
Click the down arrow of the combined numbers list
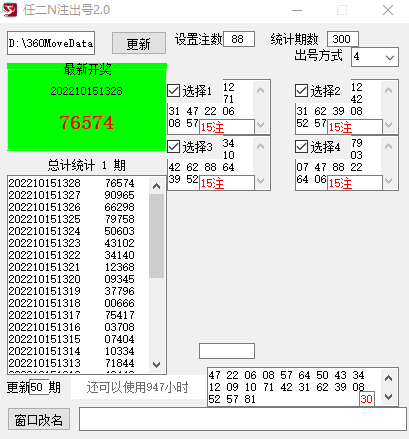coord(388,397)
